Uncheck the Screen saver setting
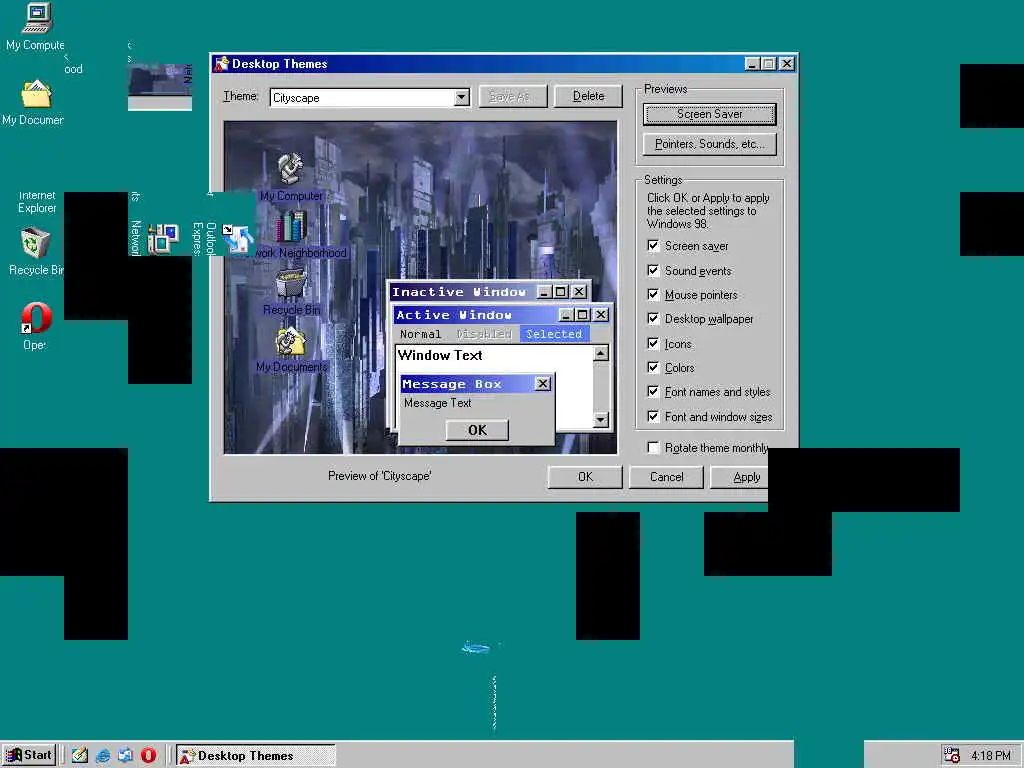This screenshot has width=1024, height=768. [653, 246]
